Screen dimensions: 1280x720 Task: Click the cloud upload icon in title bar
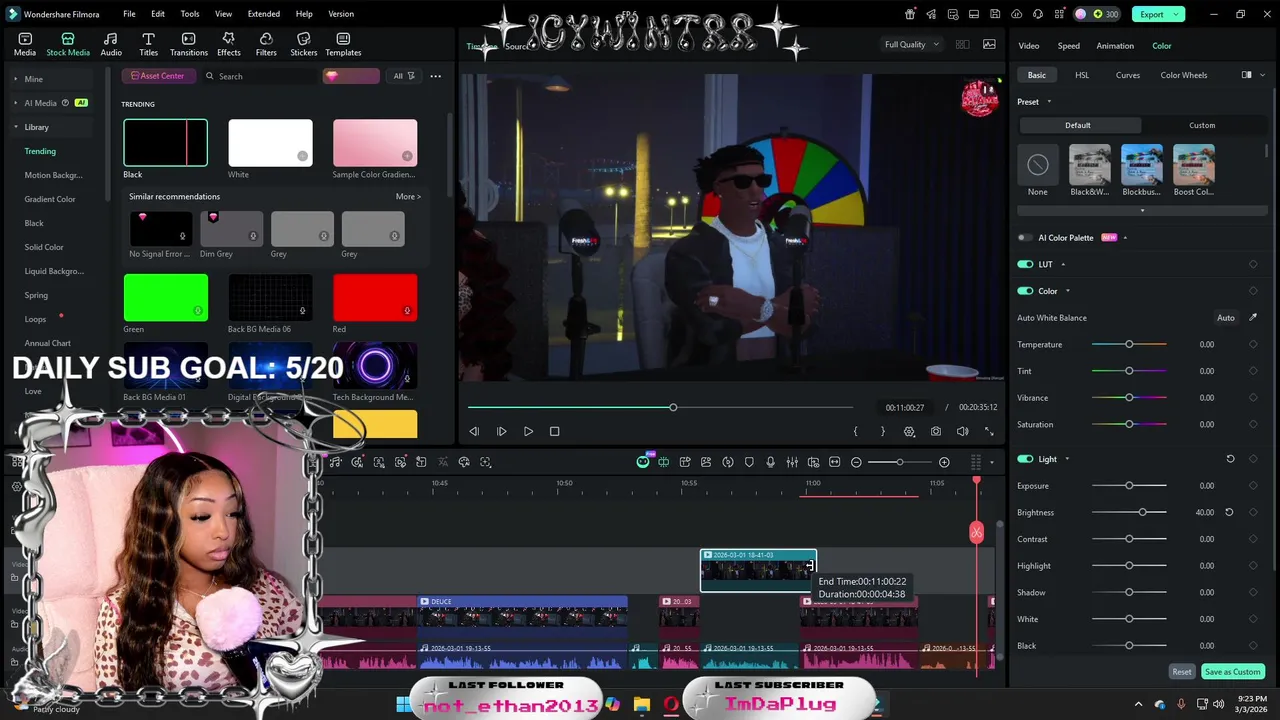tap(1017, 14)
